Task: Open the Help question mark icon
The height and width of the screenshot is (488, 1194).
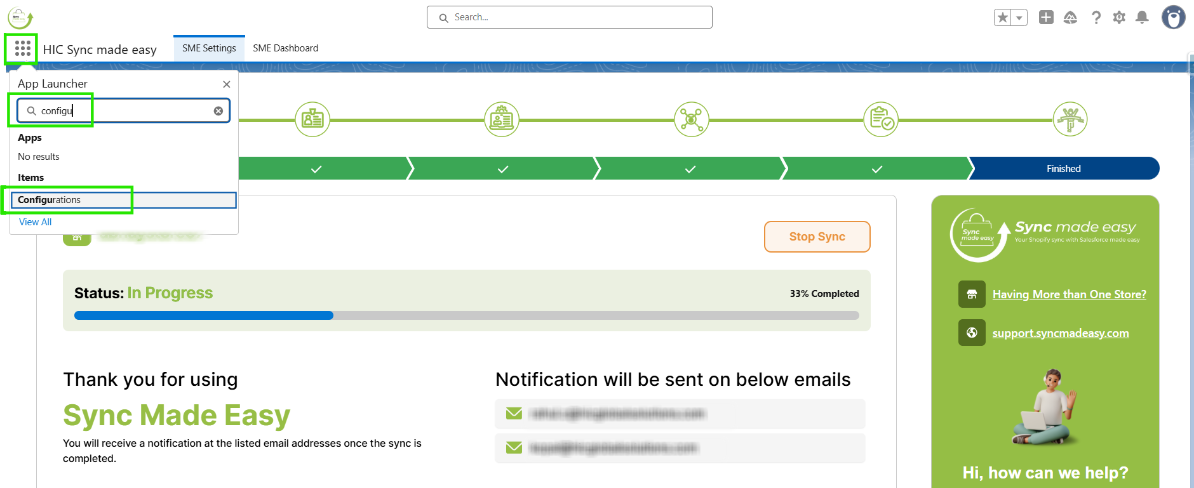Action: tap(1096, 17)
